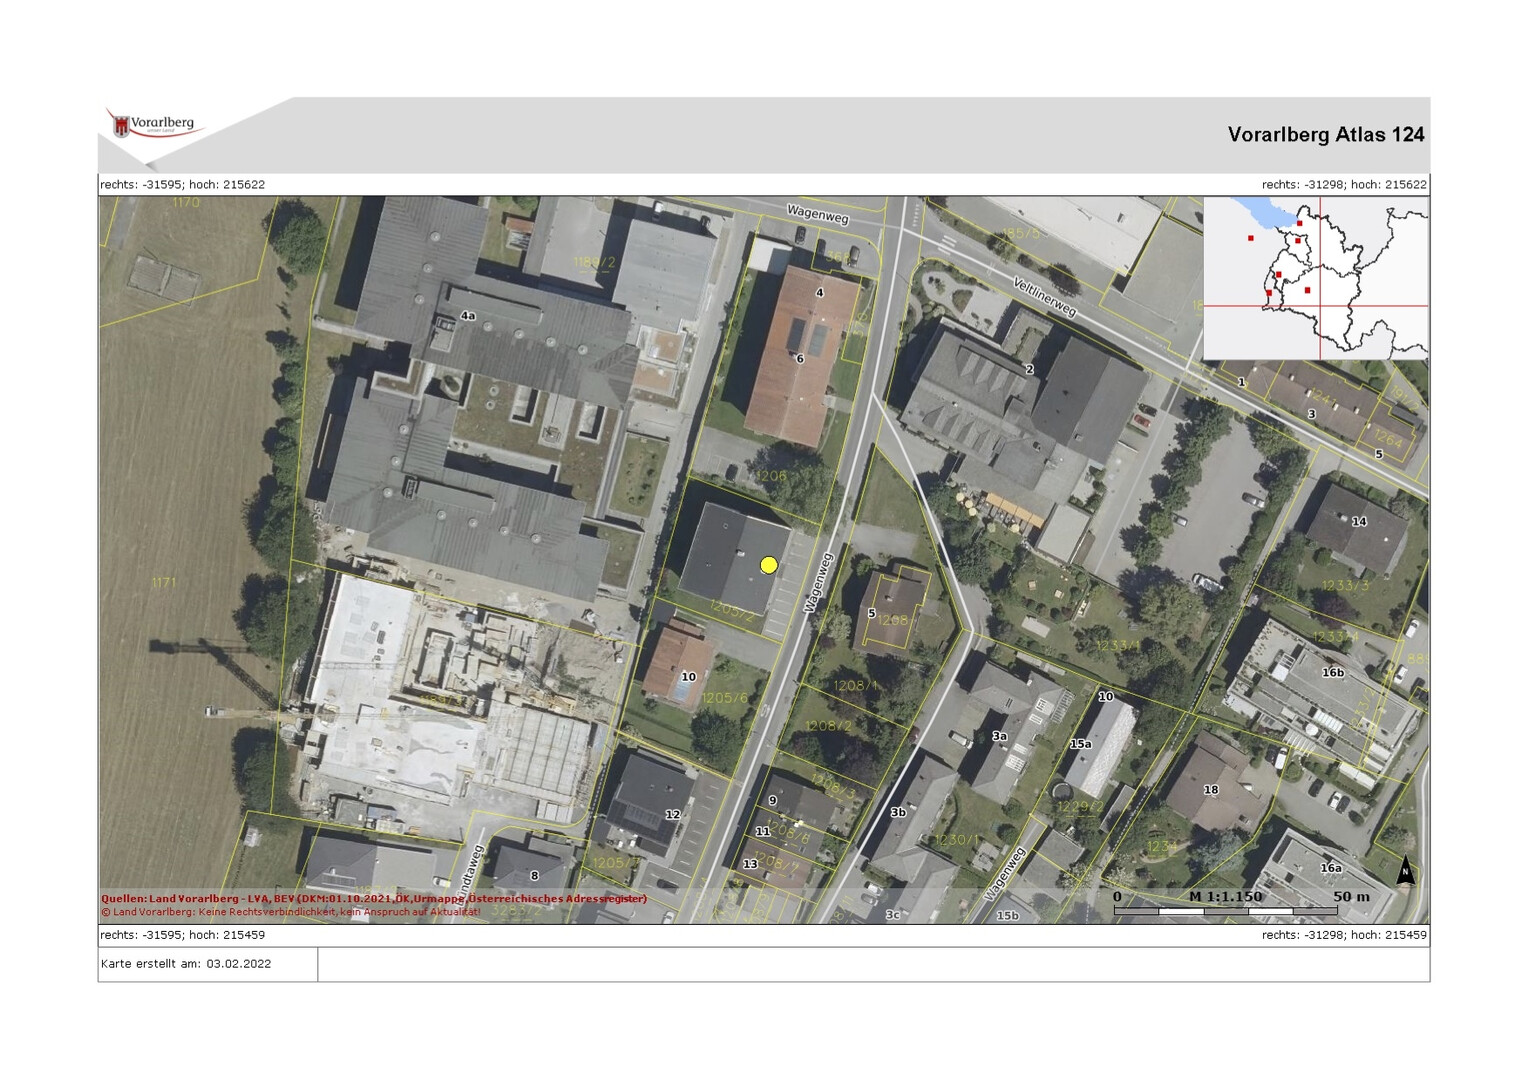Viewport: 1528px width, 1080px height.
Task: Click the top-left coordinate text rechts -31595
Action: [183, 185]
